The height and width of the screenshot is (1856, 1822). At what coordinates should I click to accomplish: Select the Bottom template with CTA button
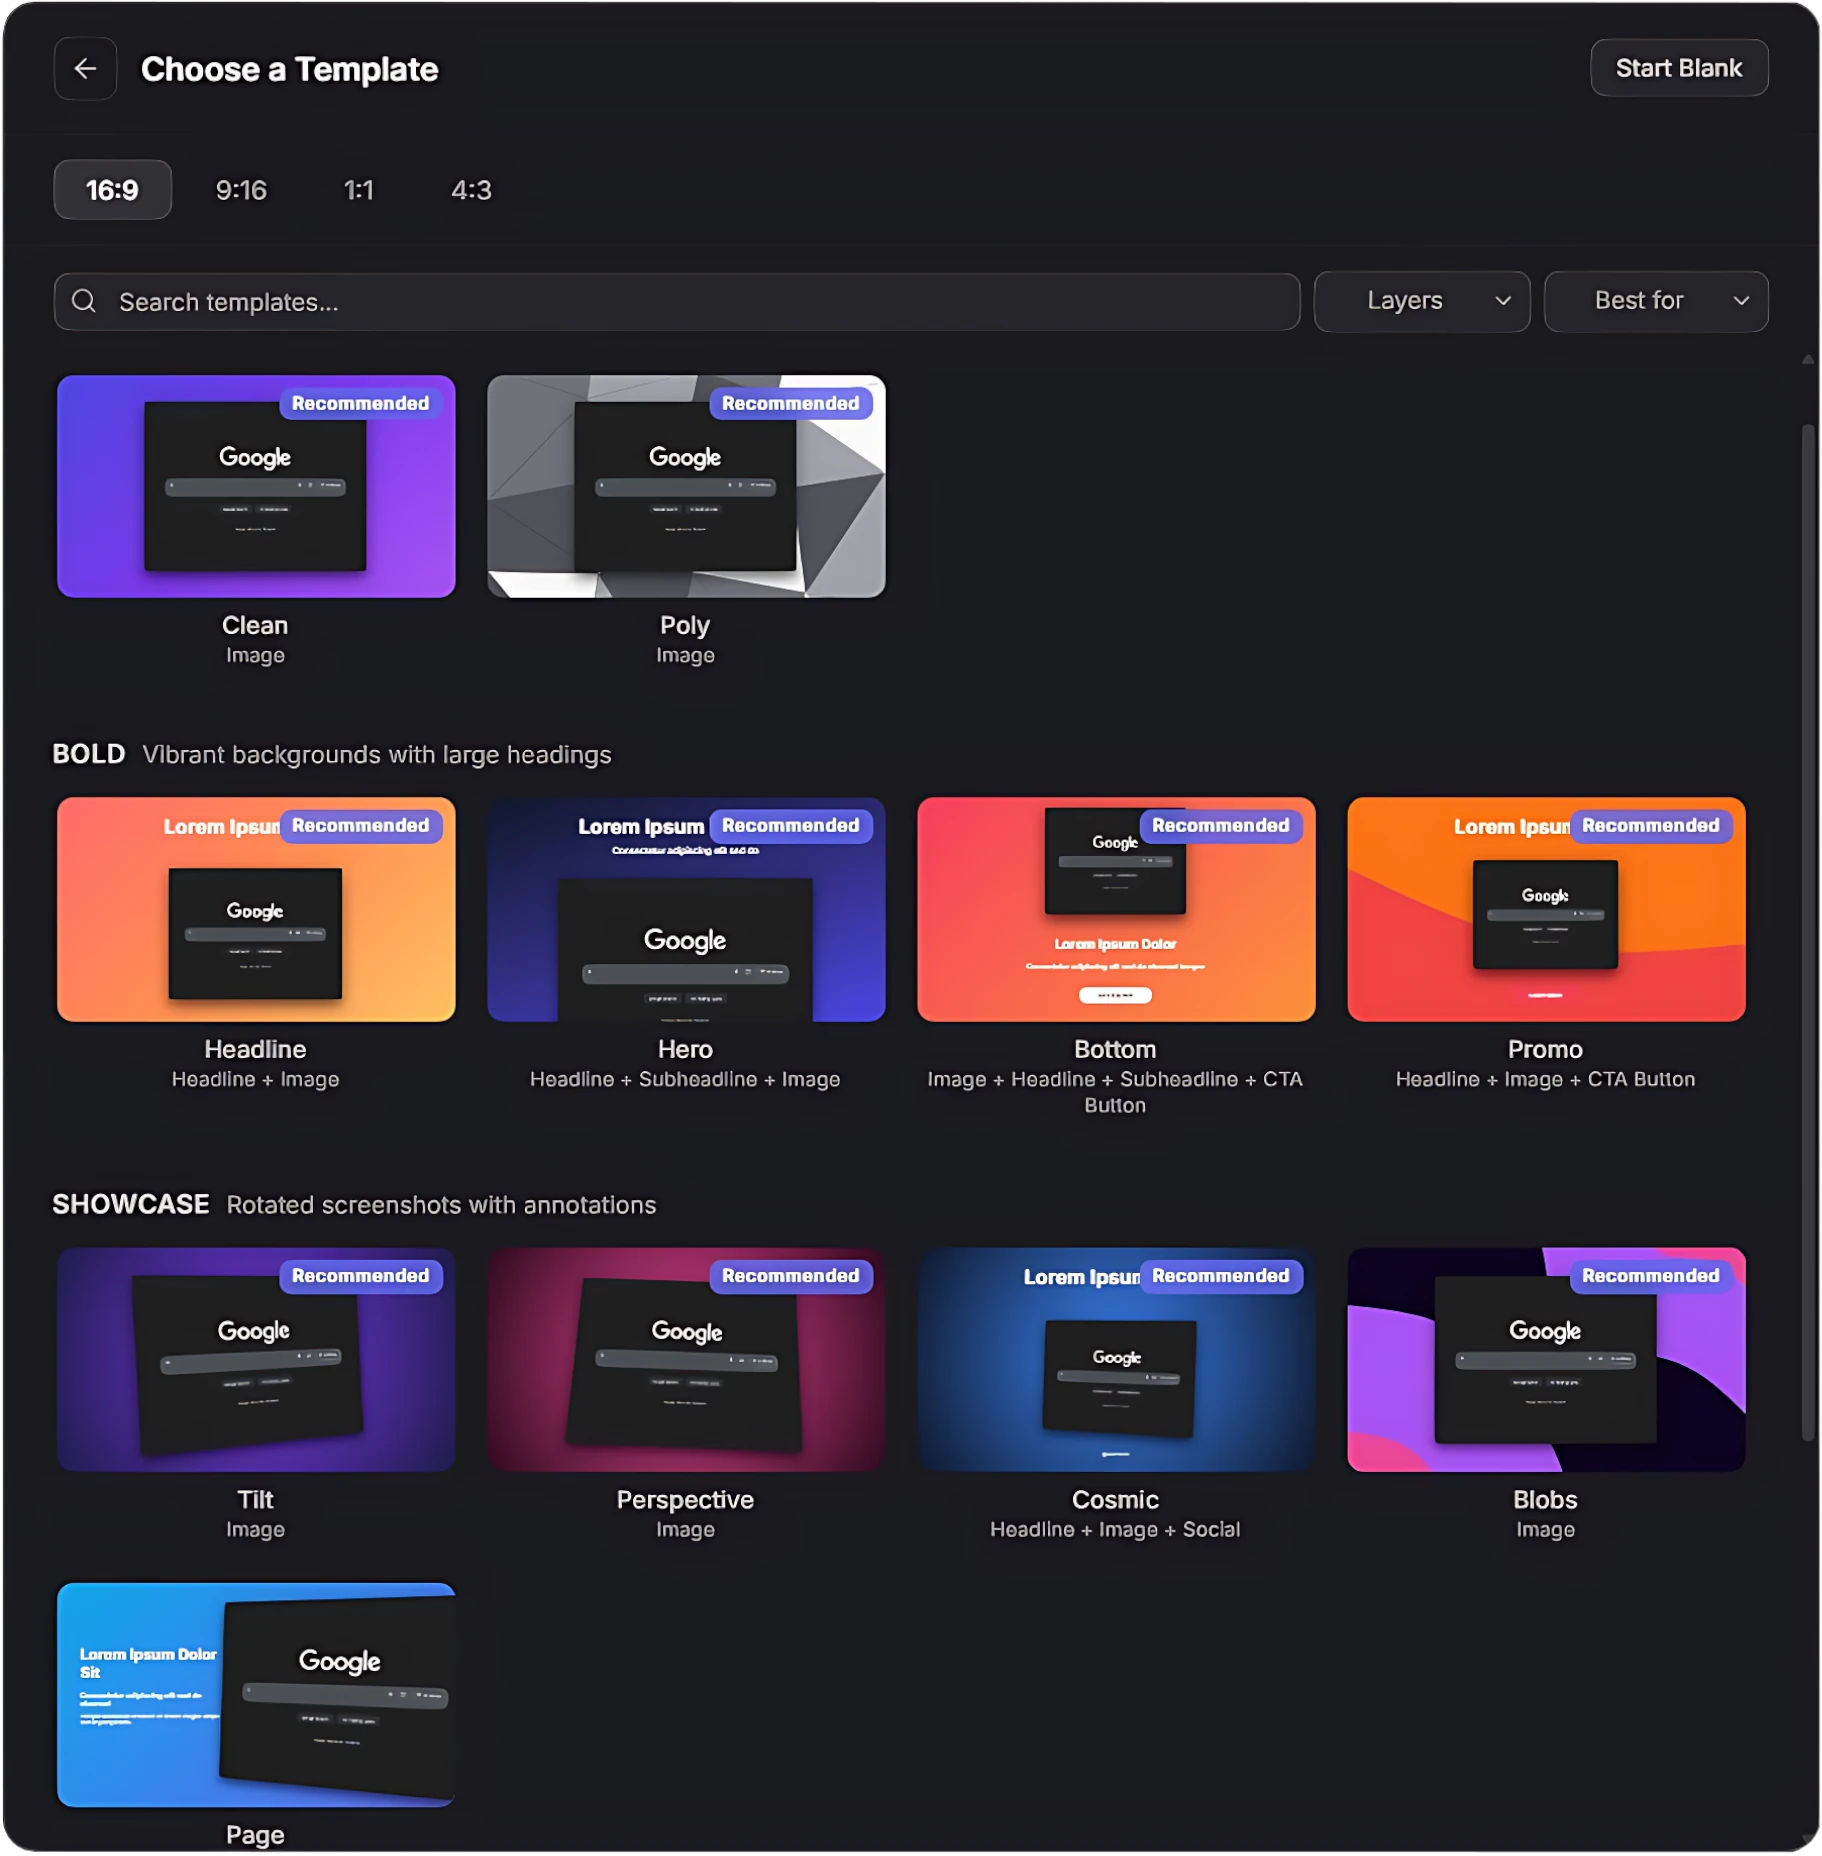tap(1115, 910)
